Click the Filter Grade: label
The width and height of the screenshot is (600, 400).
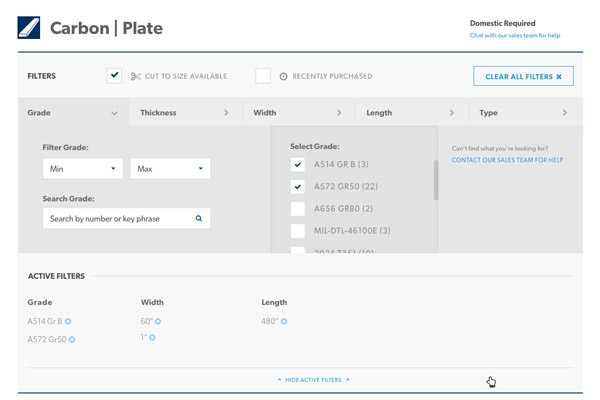pos(65,147)
